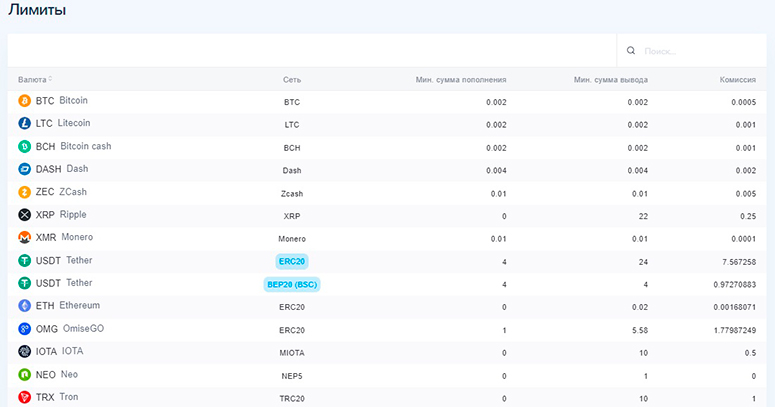Click the Neo coin icon
775x407 pixels.
[24, 375]
